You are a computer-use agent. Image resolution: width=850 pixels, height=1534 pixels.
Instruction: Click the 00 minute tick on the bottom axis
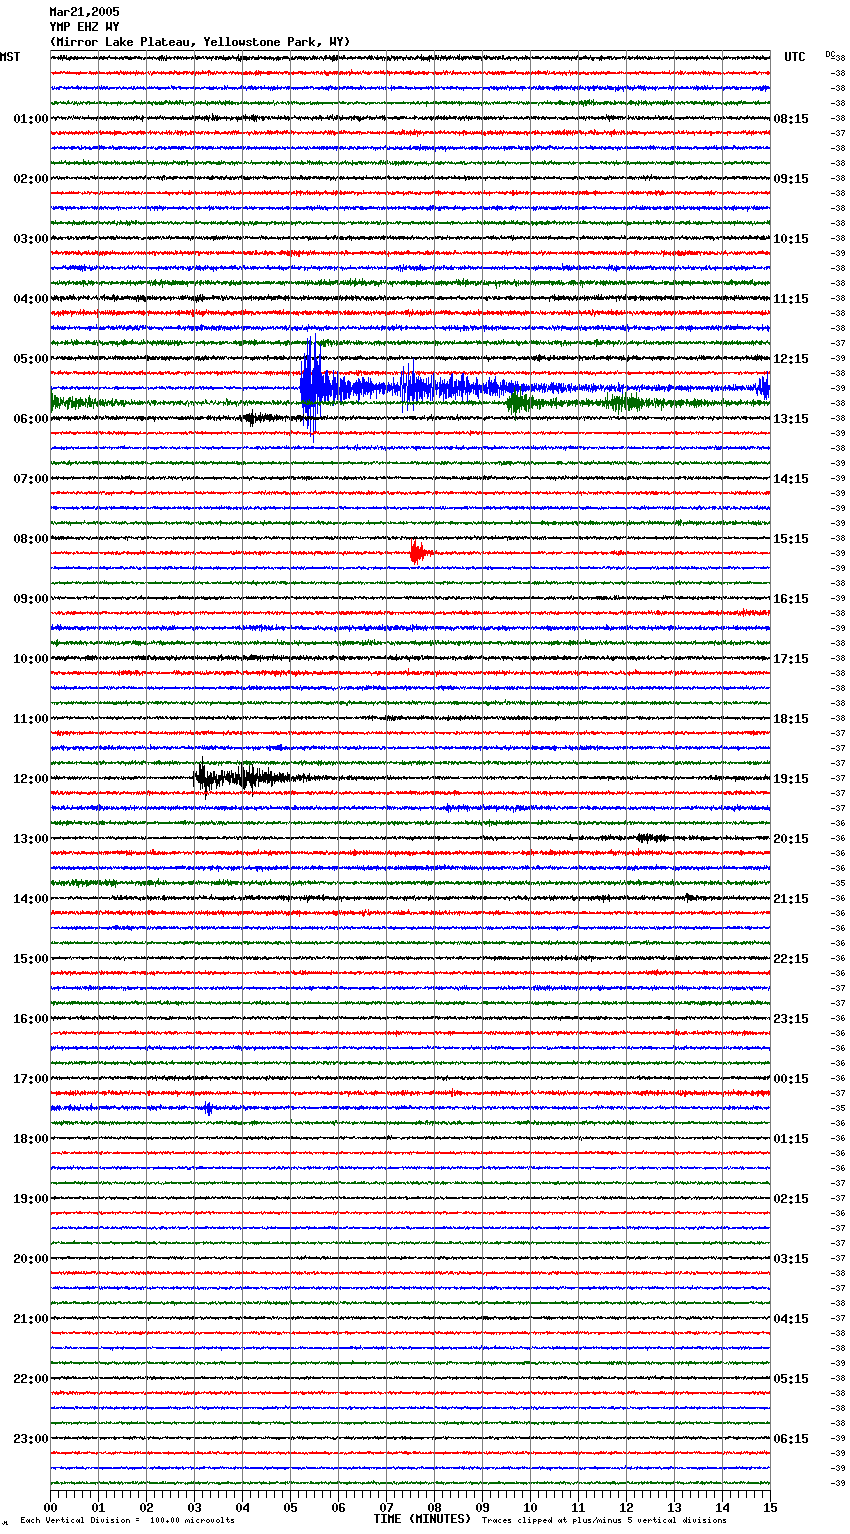50,1507
